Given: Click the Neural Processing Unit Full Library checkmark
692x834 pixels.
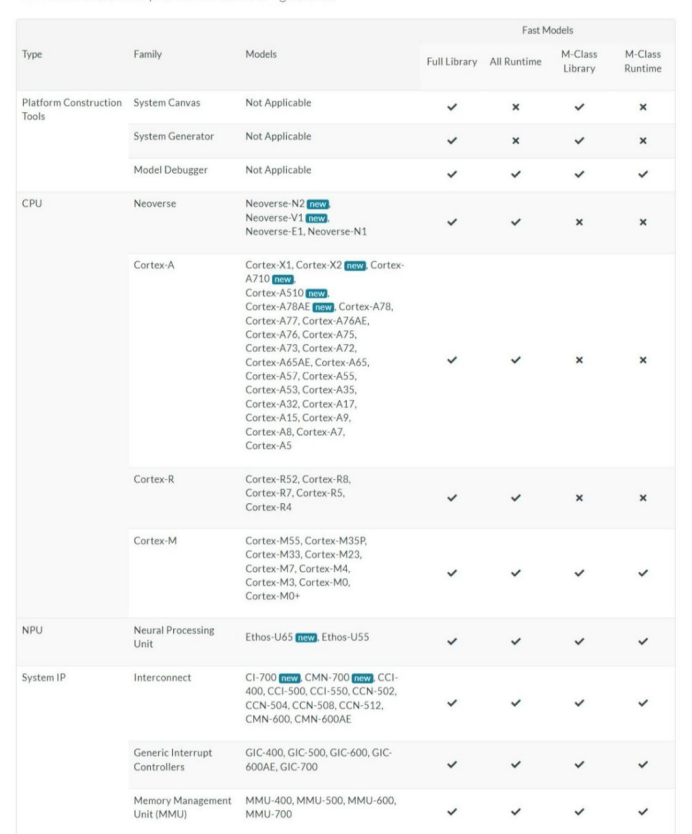Looking at the screenshot, I should [453, 641].
